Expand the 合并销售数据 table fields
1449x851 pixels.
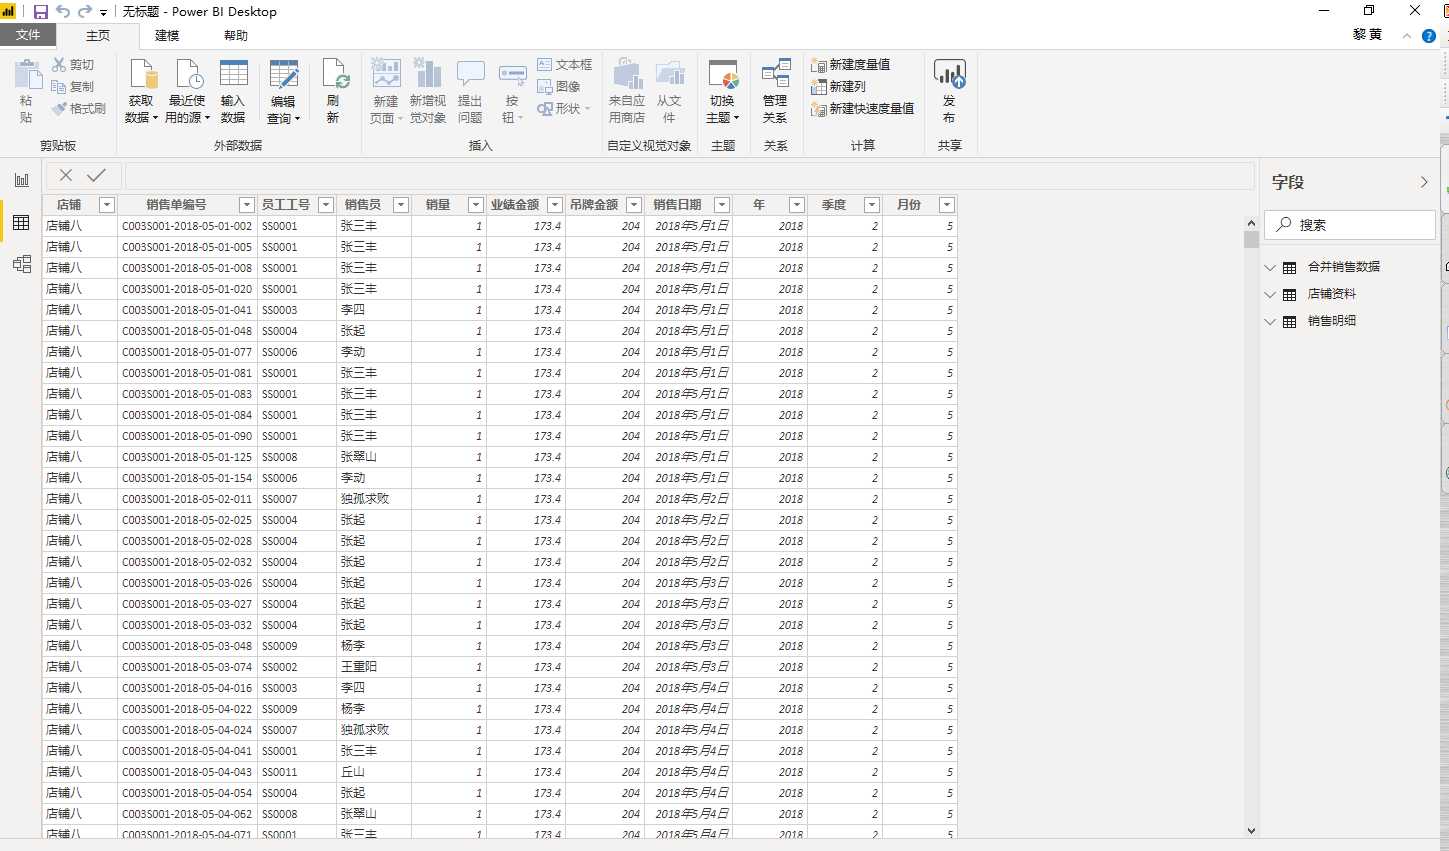[1270, 267]
